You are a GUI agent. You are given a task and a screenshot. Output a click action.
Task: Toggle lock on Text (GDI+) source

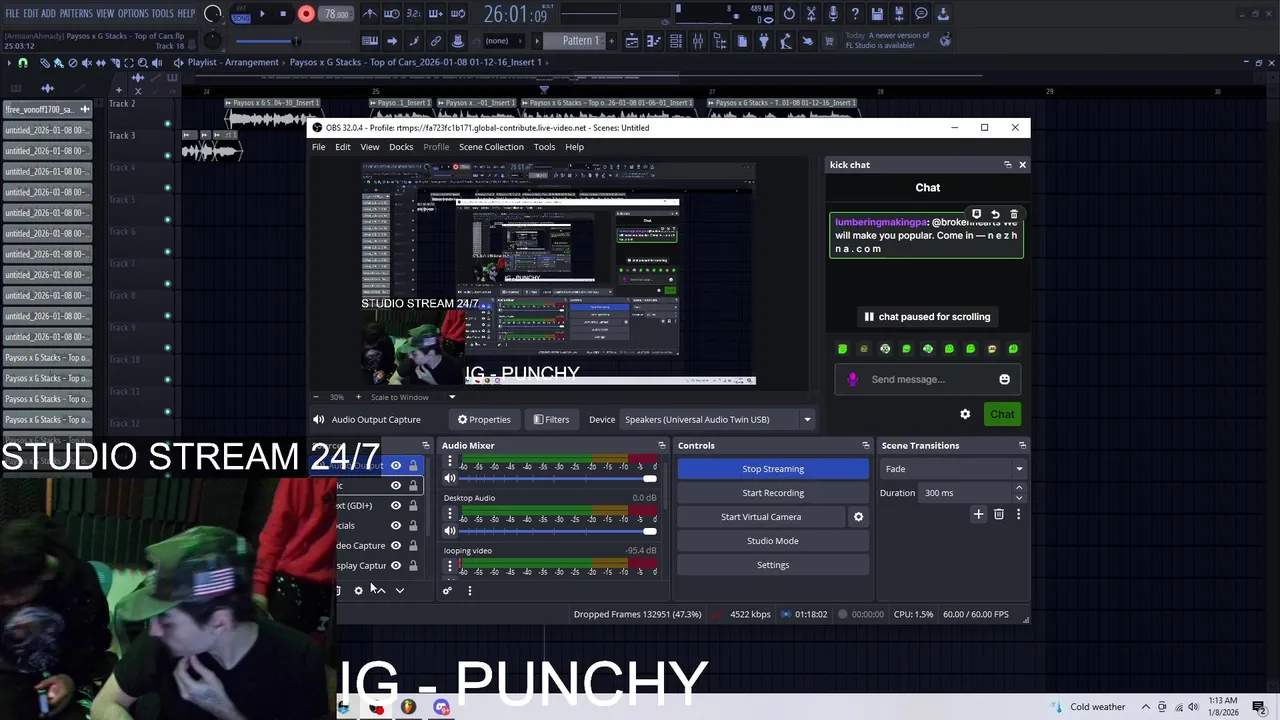[x=413, y=506]
